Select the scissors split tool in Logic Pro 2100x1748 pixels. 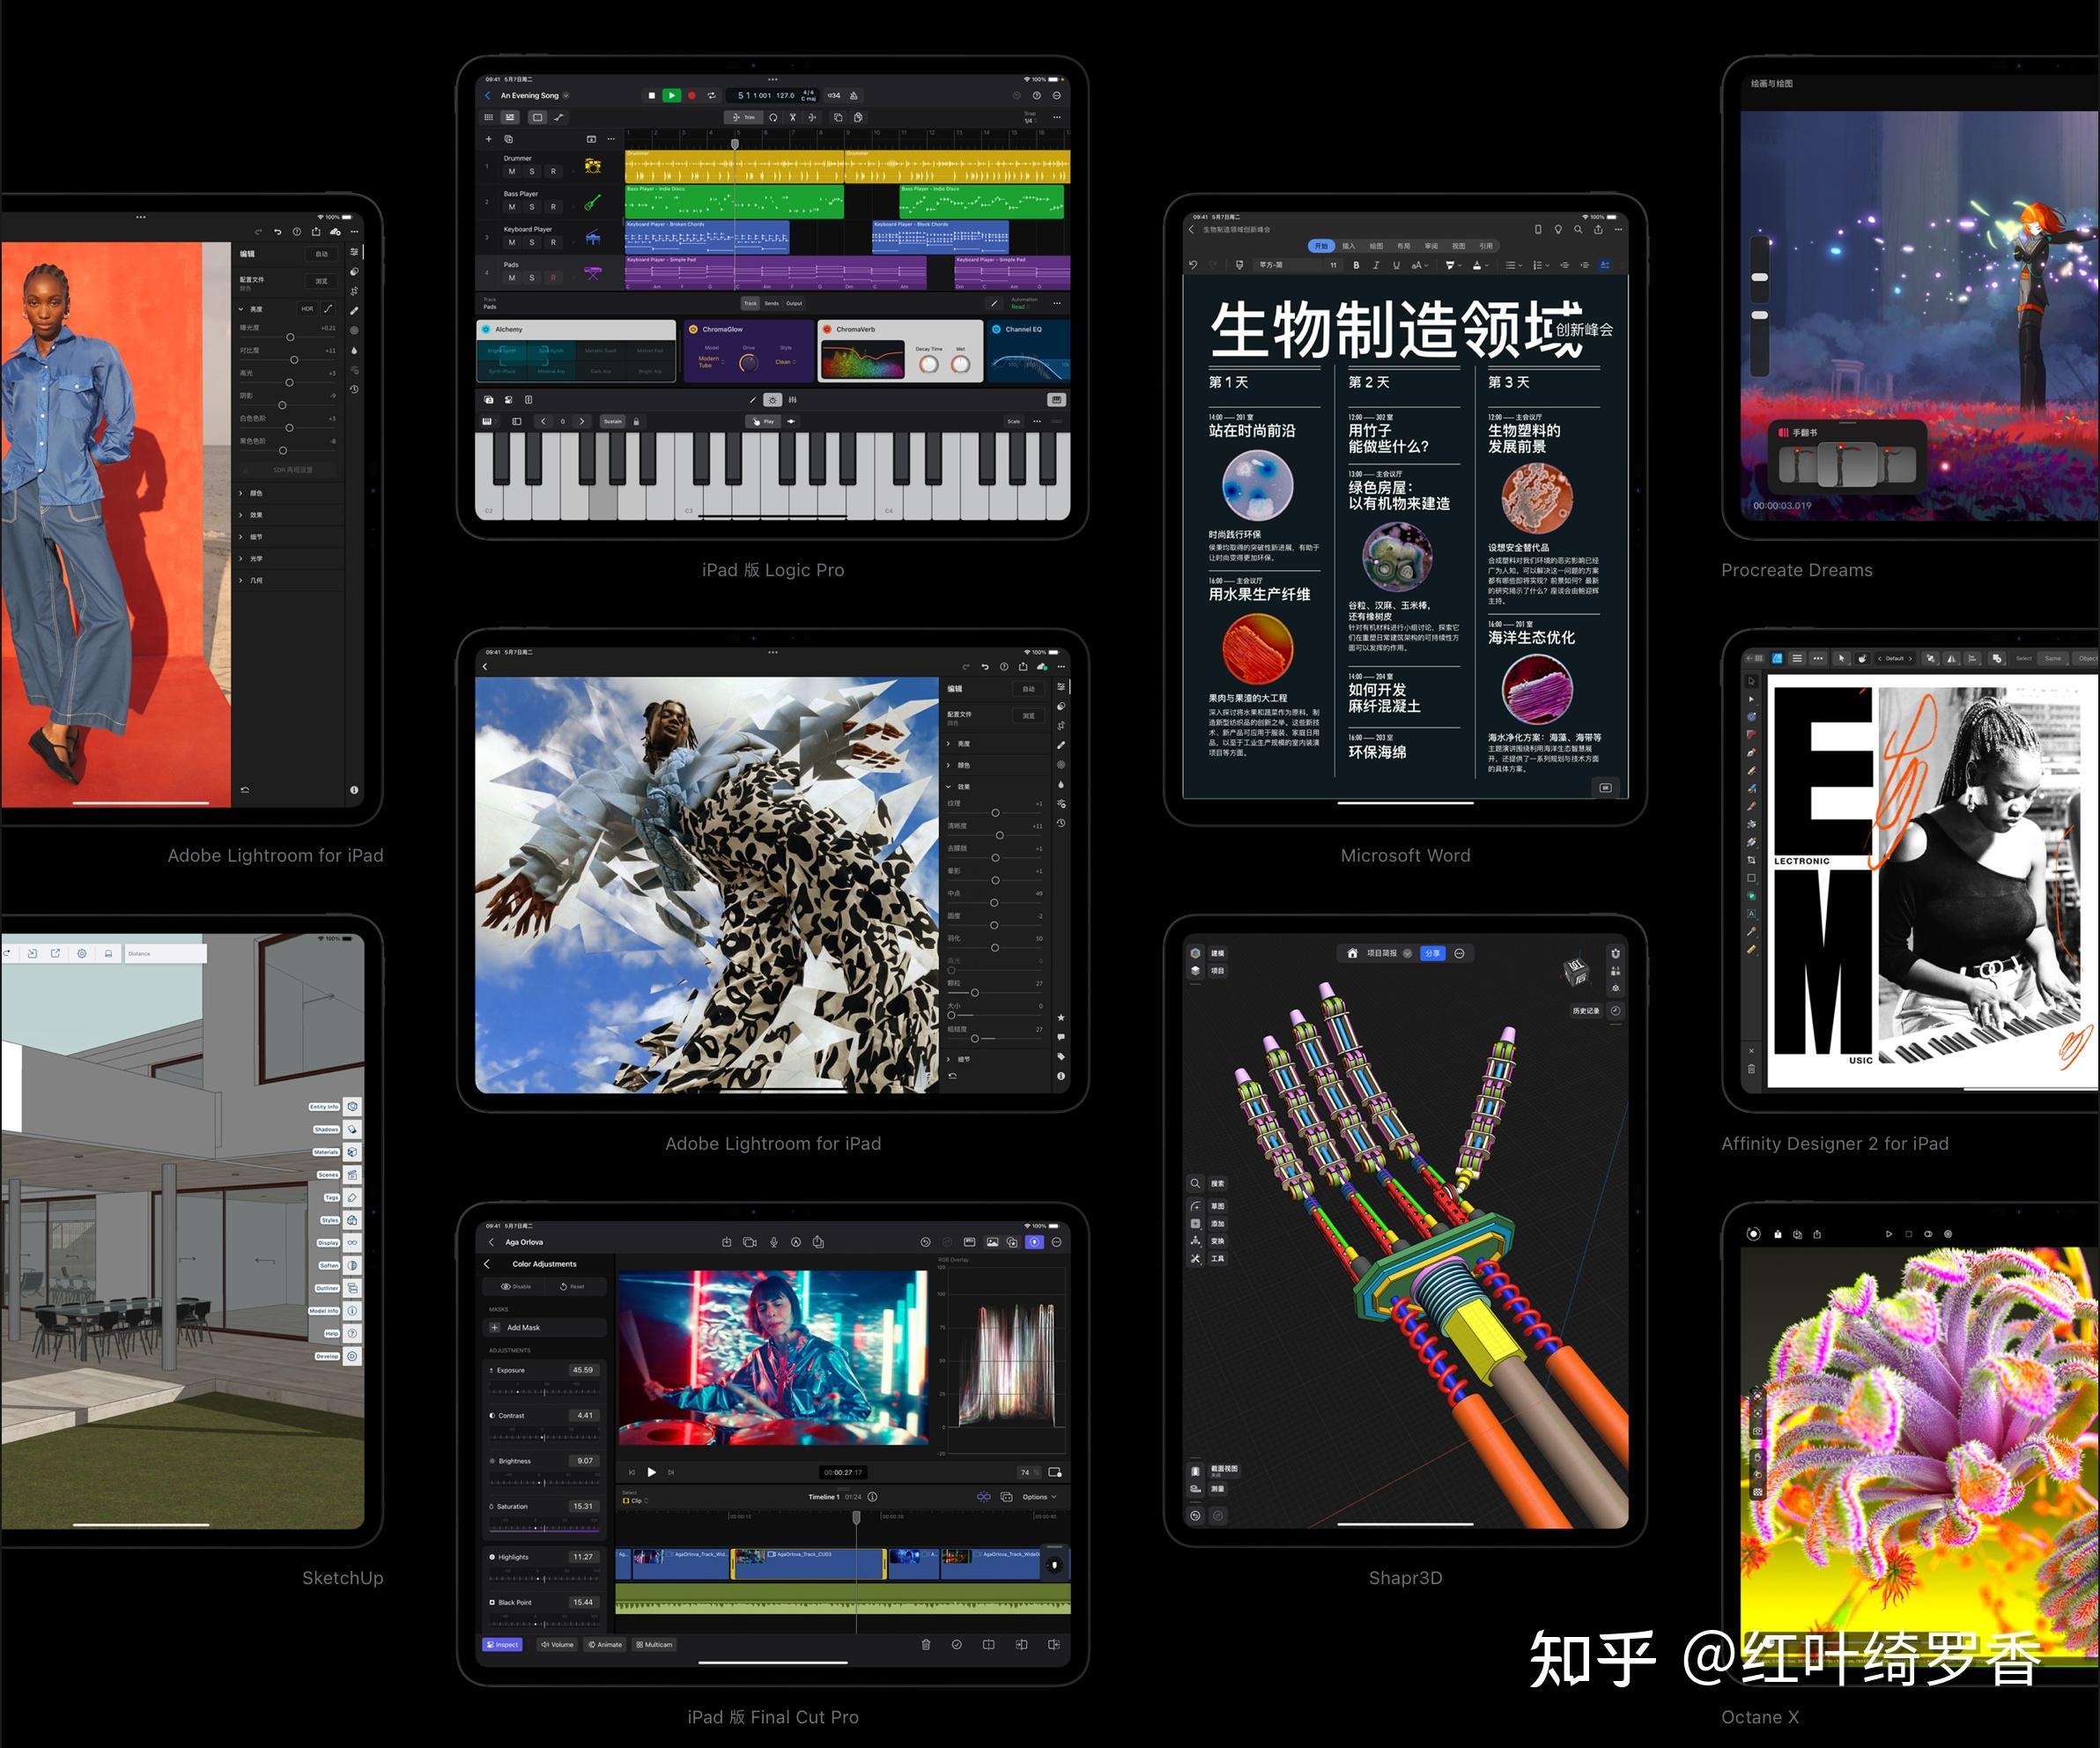[x=793, y=117]
